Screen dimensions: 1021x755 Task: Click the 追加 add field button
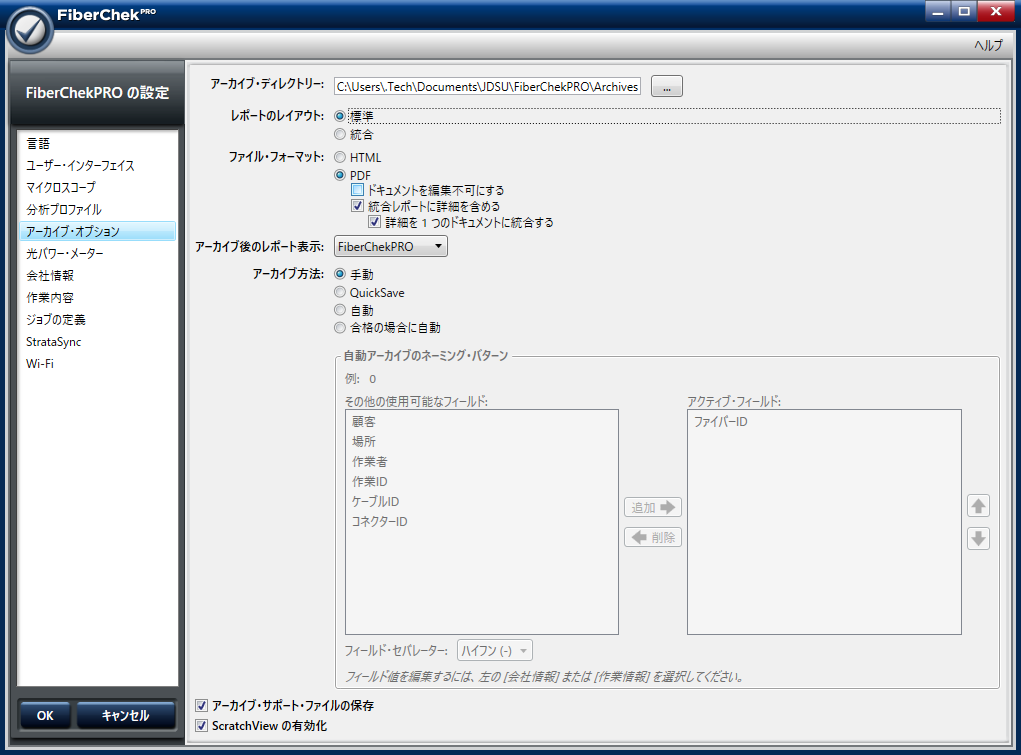[x=653, y=507]
